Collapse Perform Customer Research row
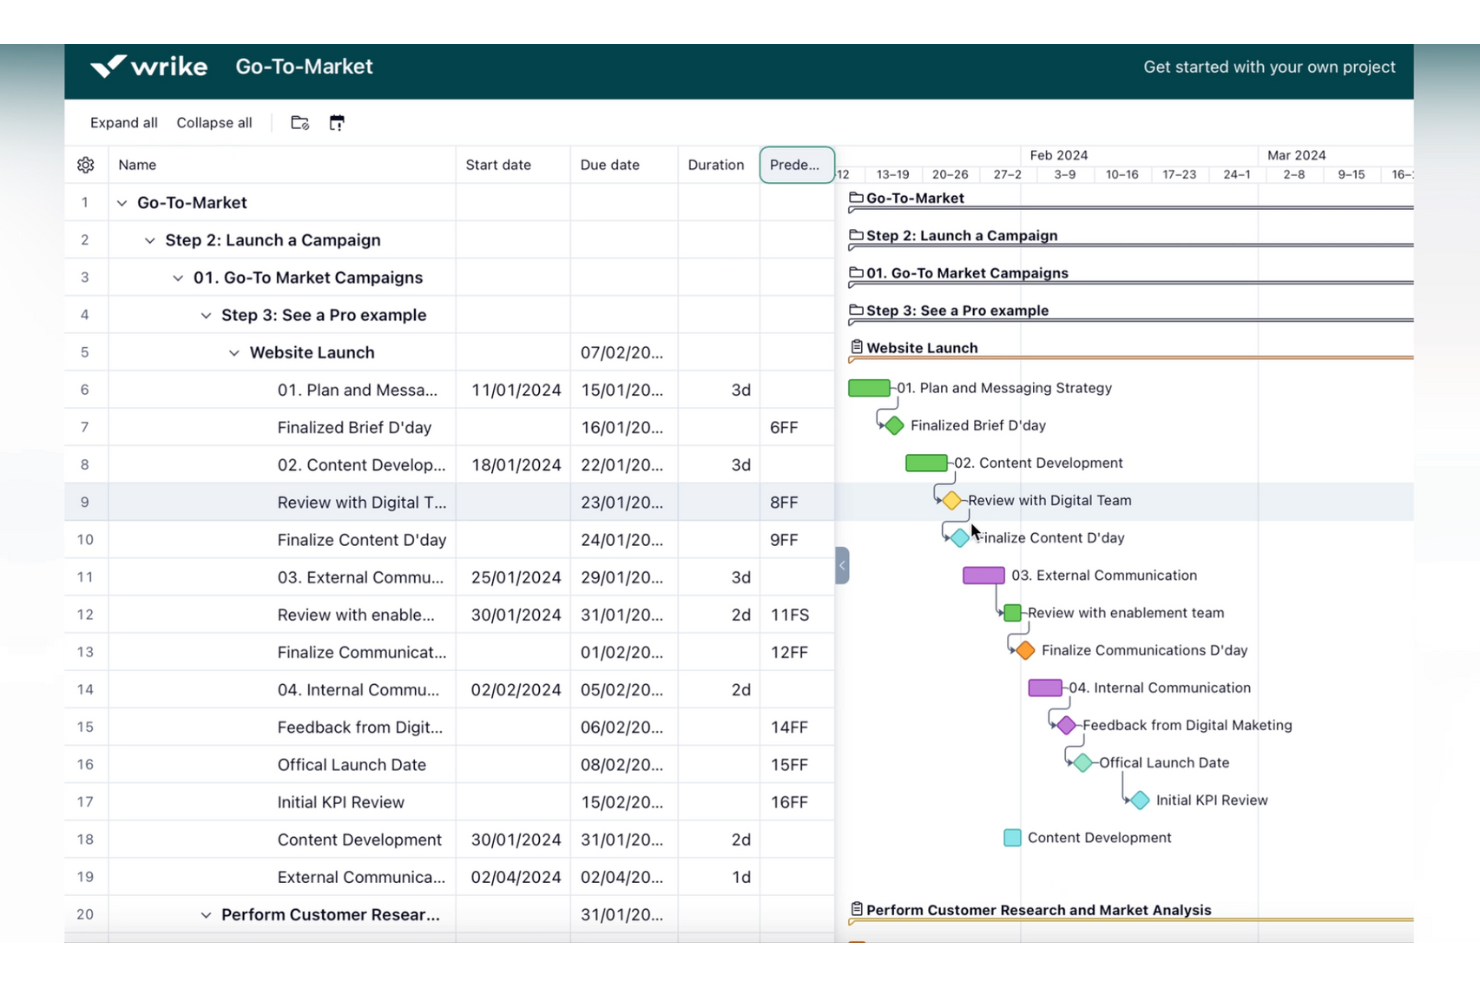This screenshot has width=1480, height=987. (206, 915)
